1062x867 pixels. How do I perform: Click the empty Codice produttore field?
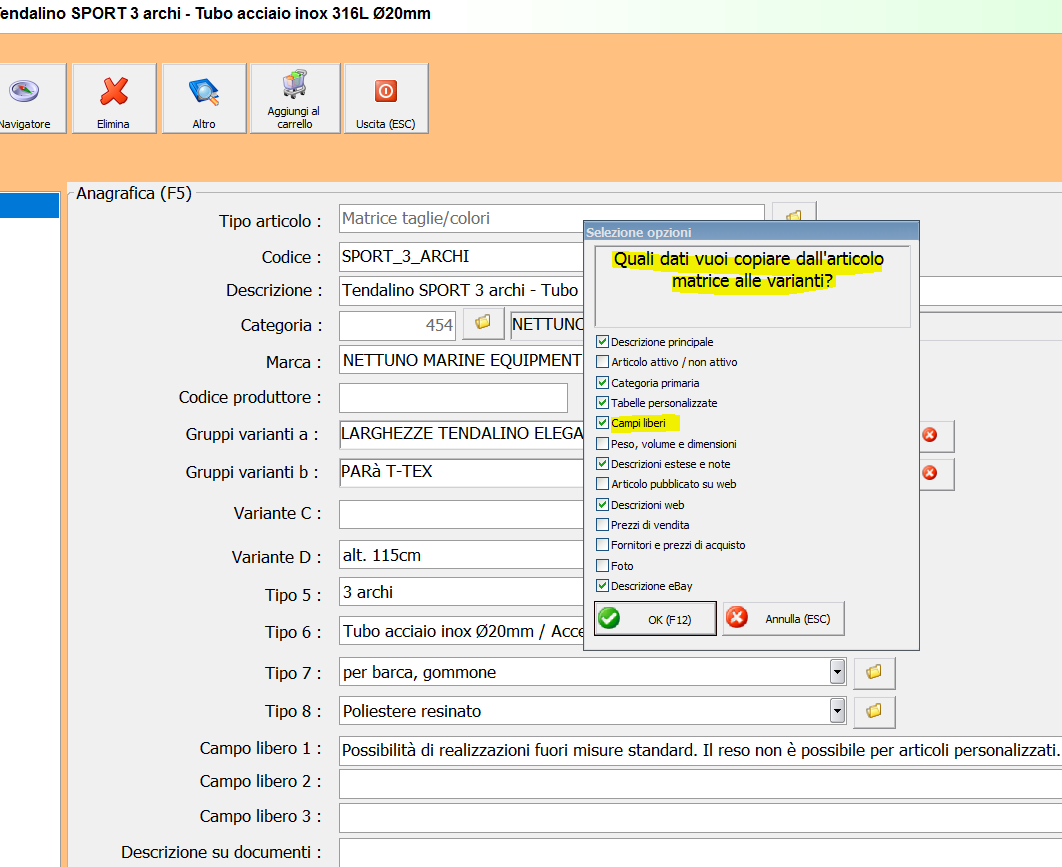[x=453, y=398]
